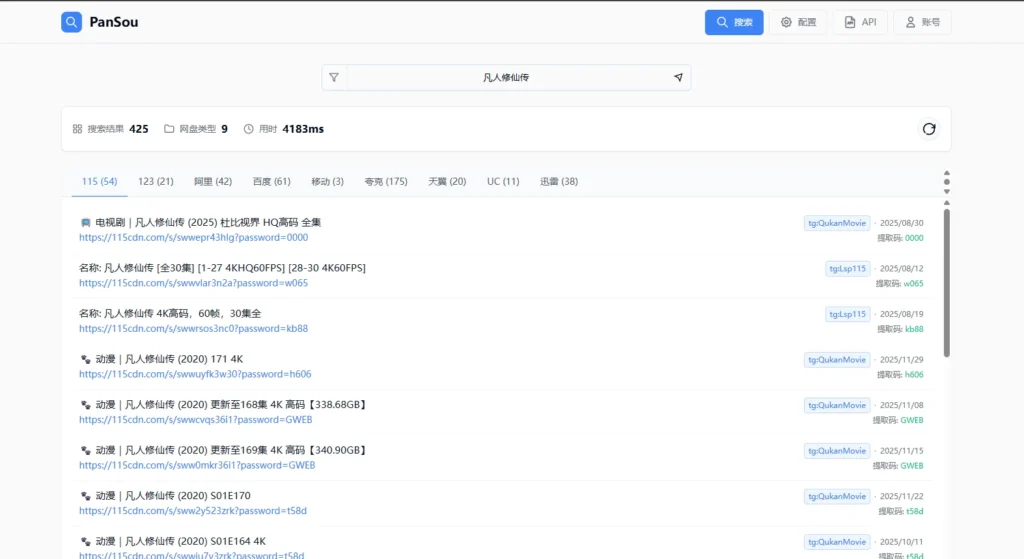Click the PanSou magnifier logo icon
This screenshot has width=1024, height=559.
pyautogui.click(x=71, y=22)
